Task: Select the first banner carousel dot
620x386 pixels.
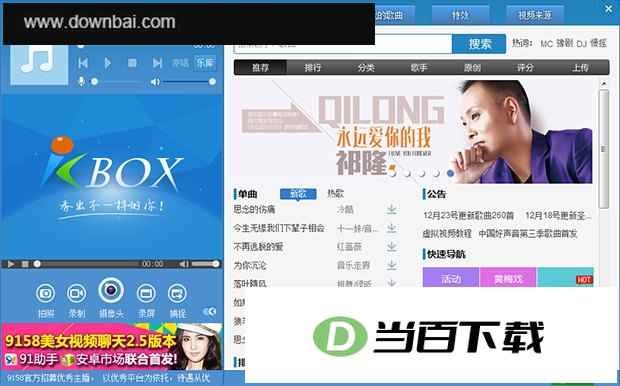Action: tap(392, 173)
